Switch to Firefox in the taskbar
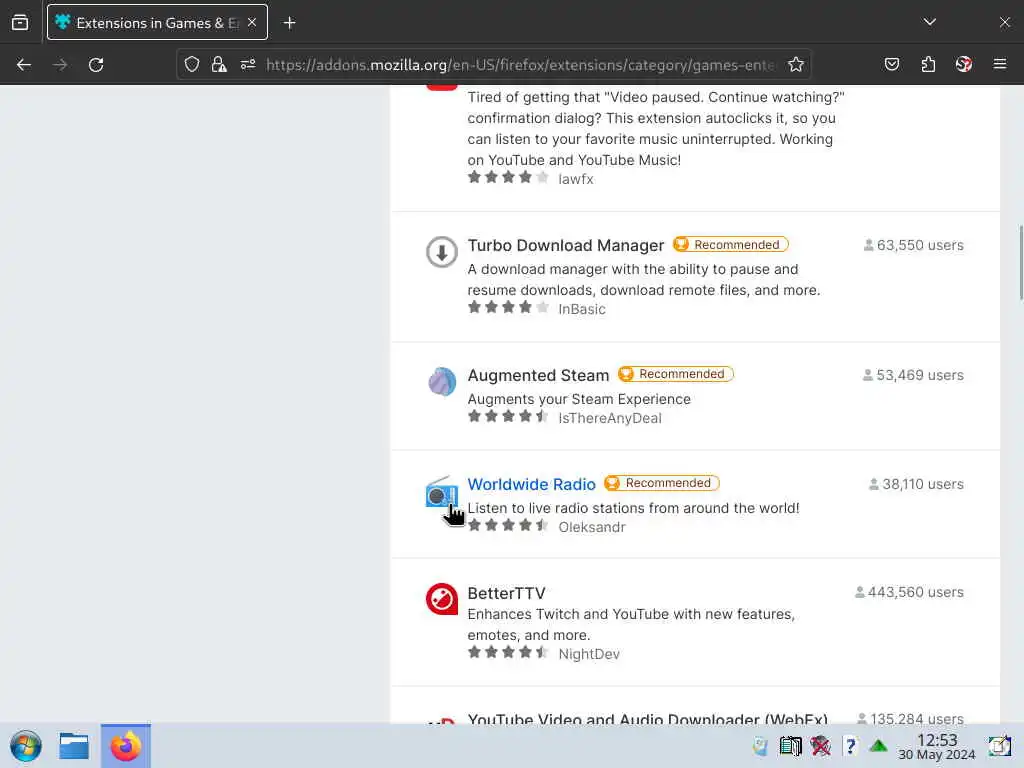Screen dimensions: 1024x768 coord(125,746)
